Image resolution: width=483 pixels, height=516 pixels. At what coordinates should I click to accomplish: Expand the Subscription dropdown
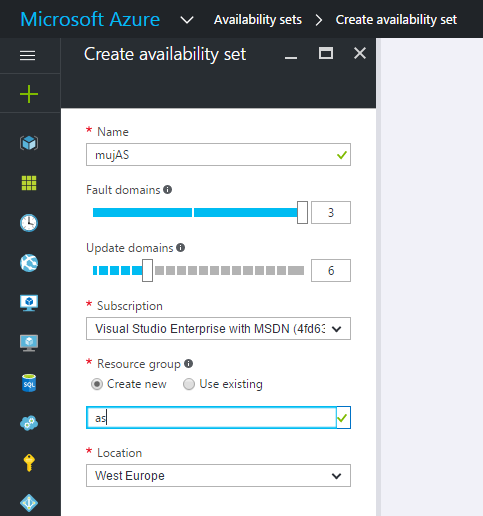click(x=218, y=329)
